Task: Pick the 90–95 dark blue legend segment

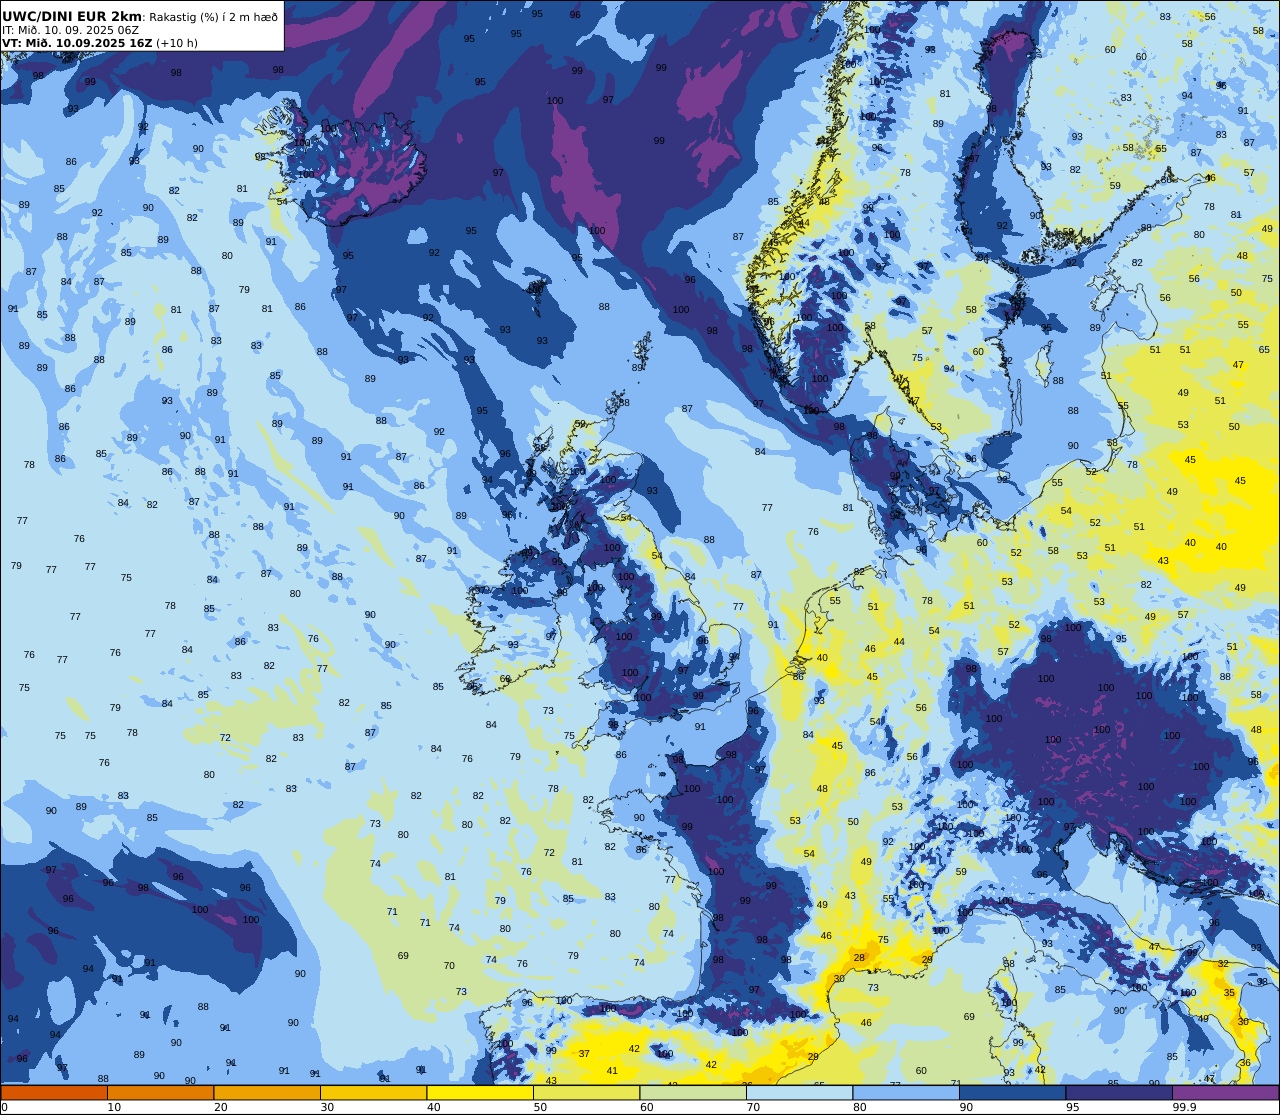Action: [1012, 1092]
